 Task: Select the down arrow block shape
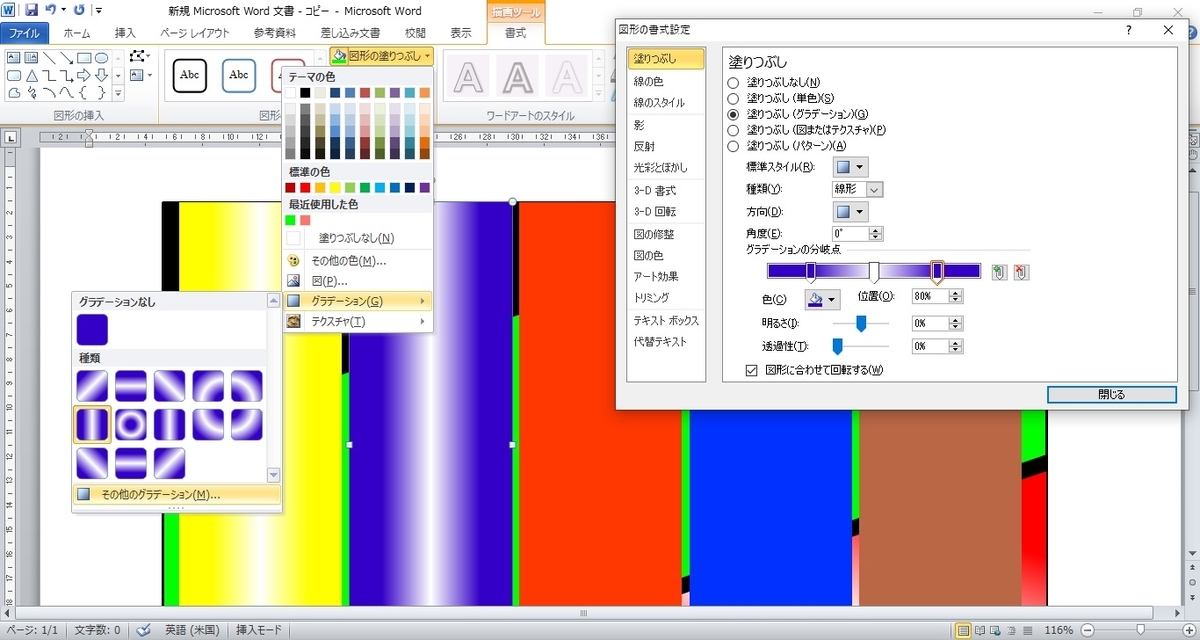pos(103,76)
